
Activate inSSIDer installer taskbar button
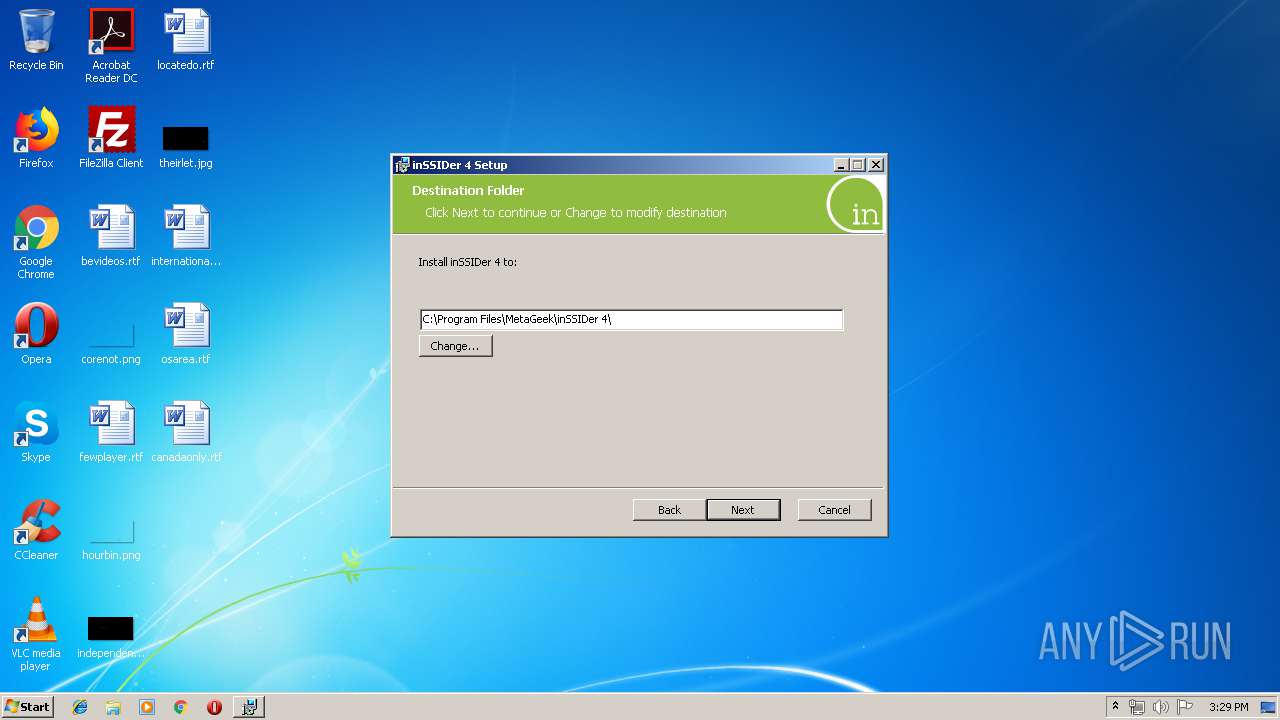coord(249,707)
